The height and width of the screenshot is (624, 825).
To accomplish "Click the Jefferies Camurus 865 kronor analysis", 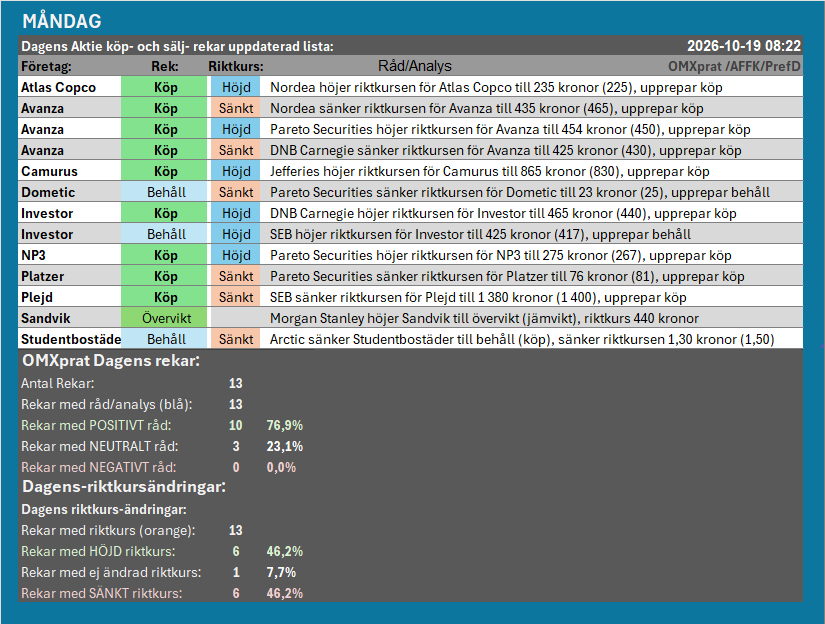I will [490, 172].
